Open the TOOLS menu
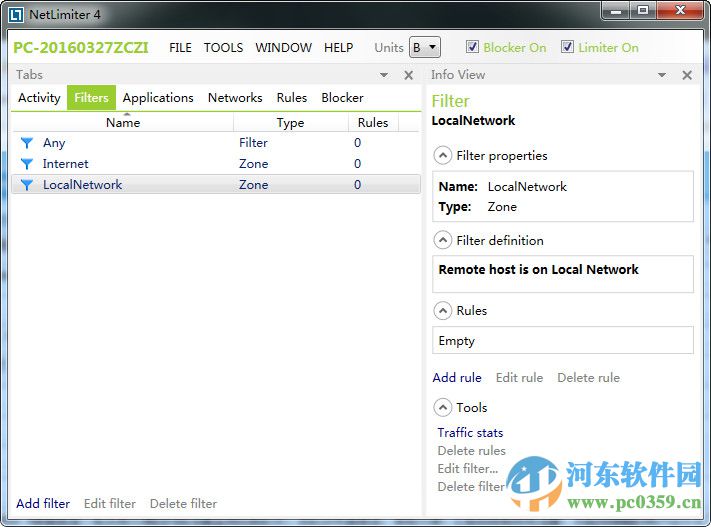Screen dimensions: 711x527 coord(224,48)
